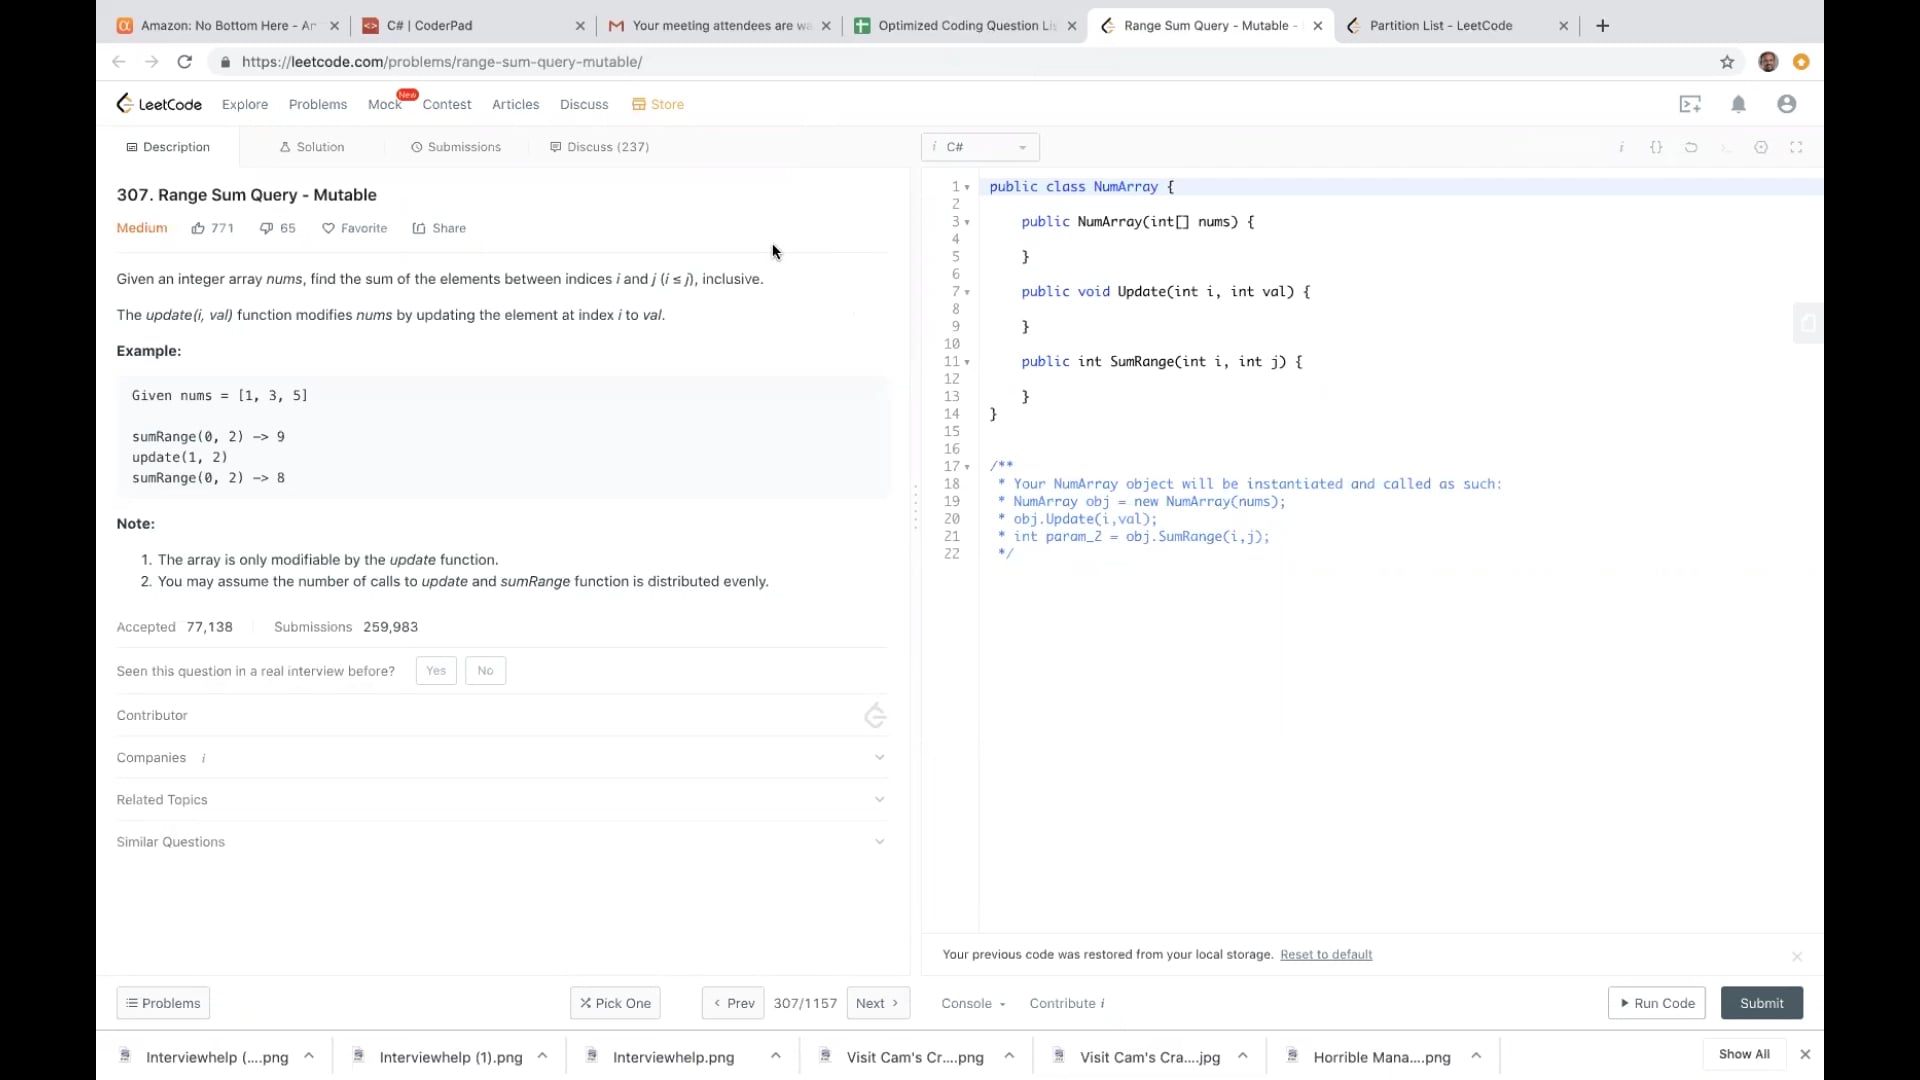The image size is (1920, 1080).
Task: Select No for seen in real interview
Action: 485,671
